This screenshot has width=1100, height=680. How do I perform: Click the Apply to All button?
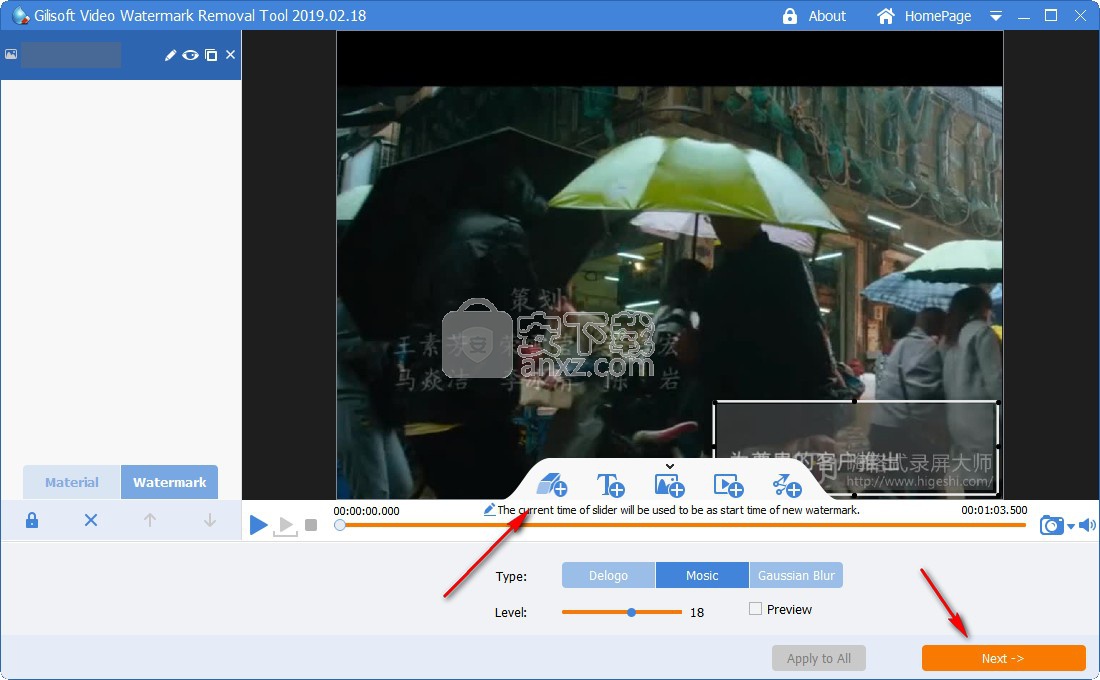819,658
